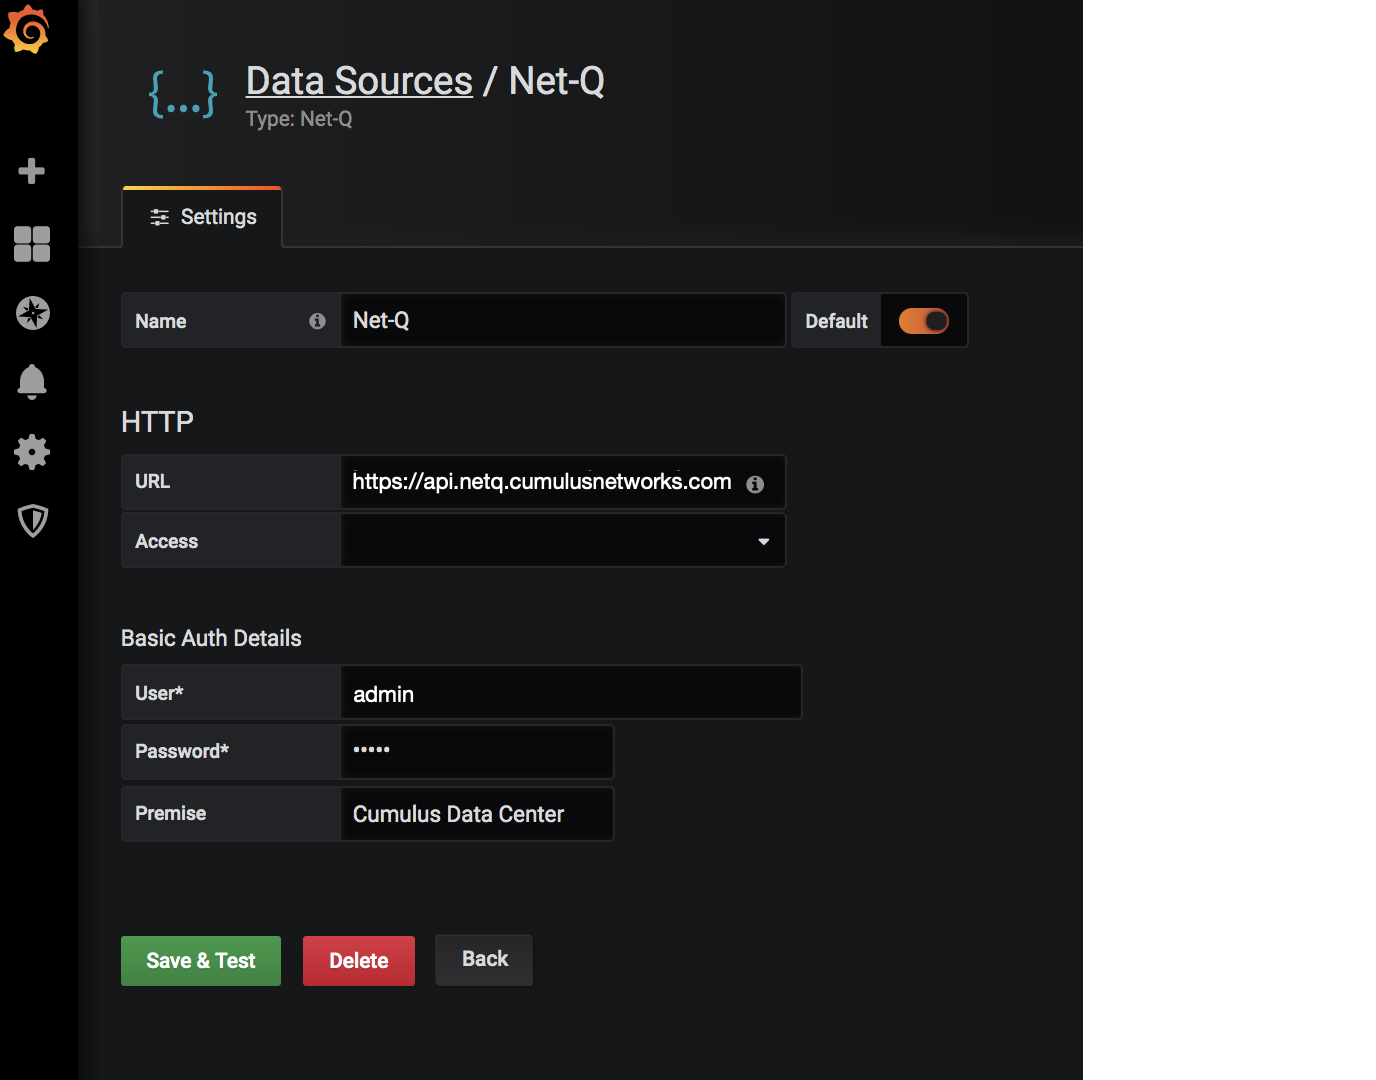The image size is (1376, 1080).
Task: Click the info icon beside Name
Action: click(317, 321)
